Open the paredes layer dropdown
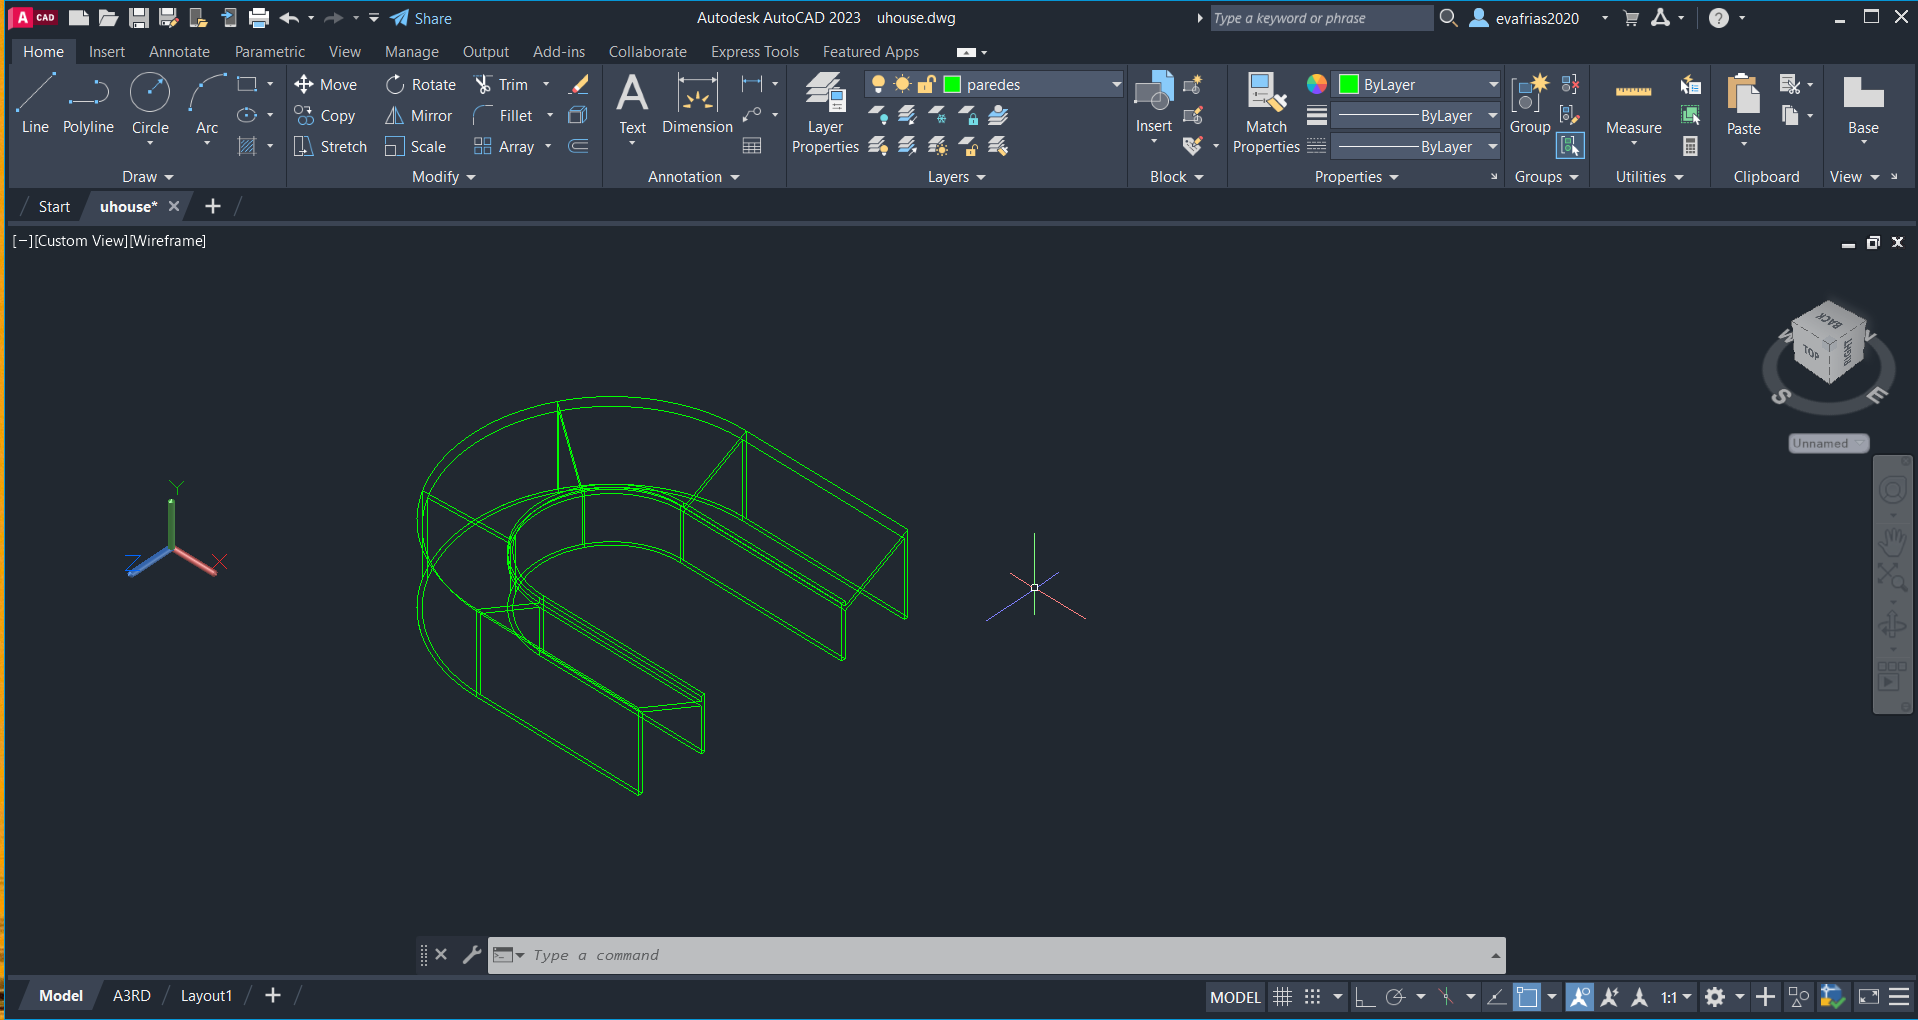Screen dimensions: 1918x1020 pyautogui.click(x=1116, y=85)
